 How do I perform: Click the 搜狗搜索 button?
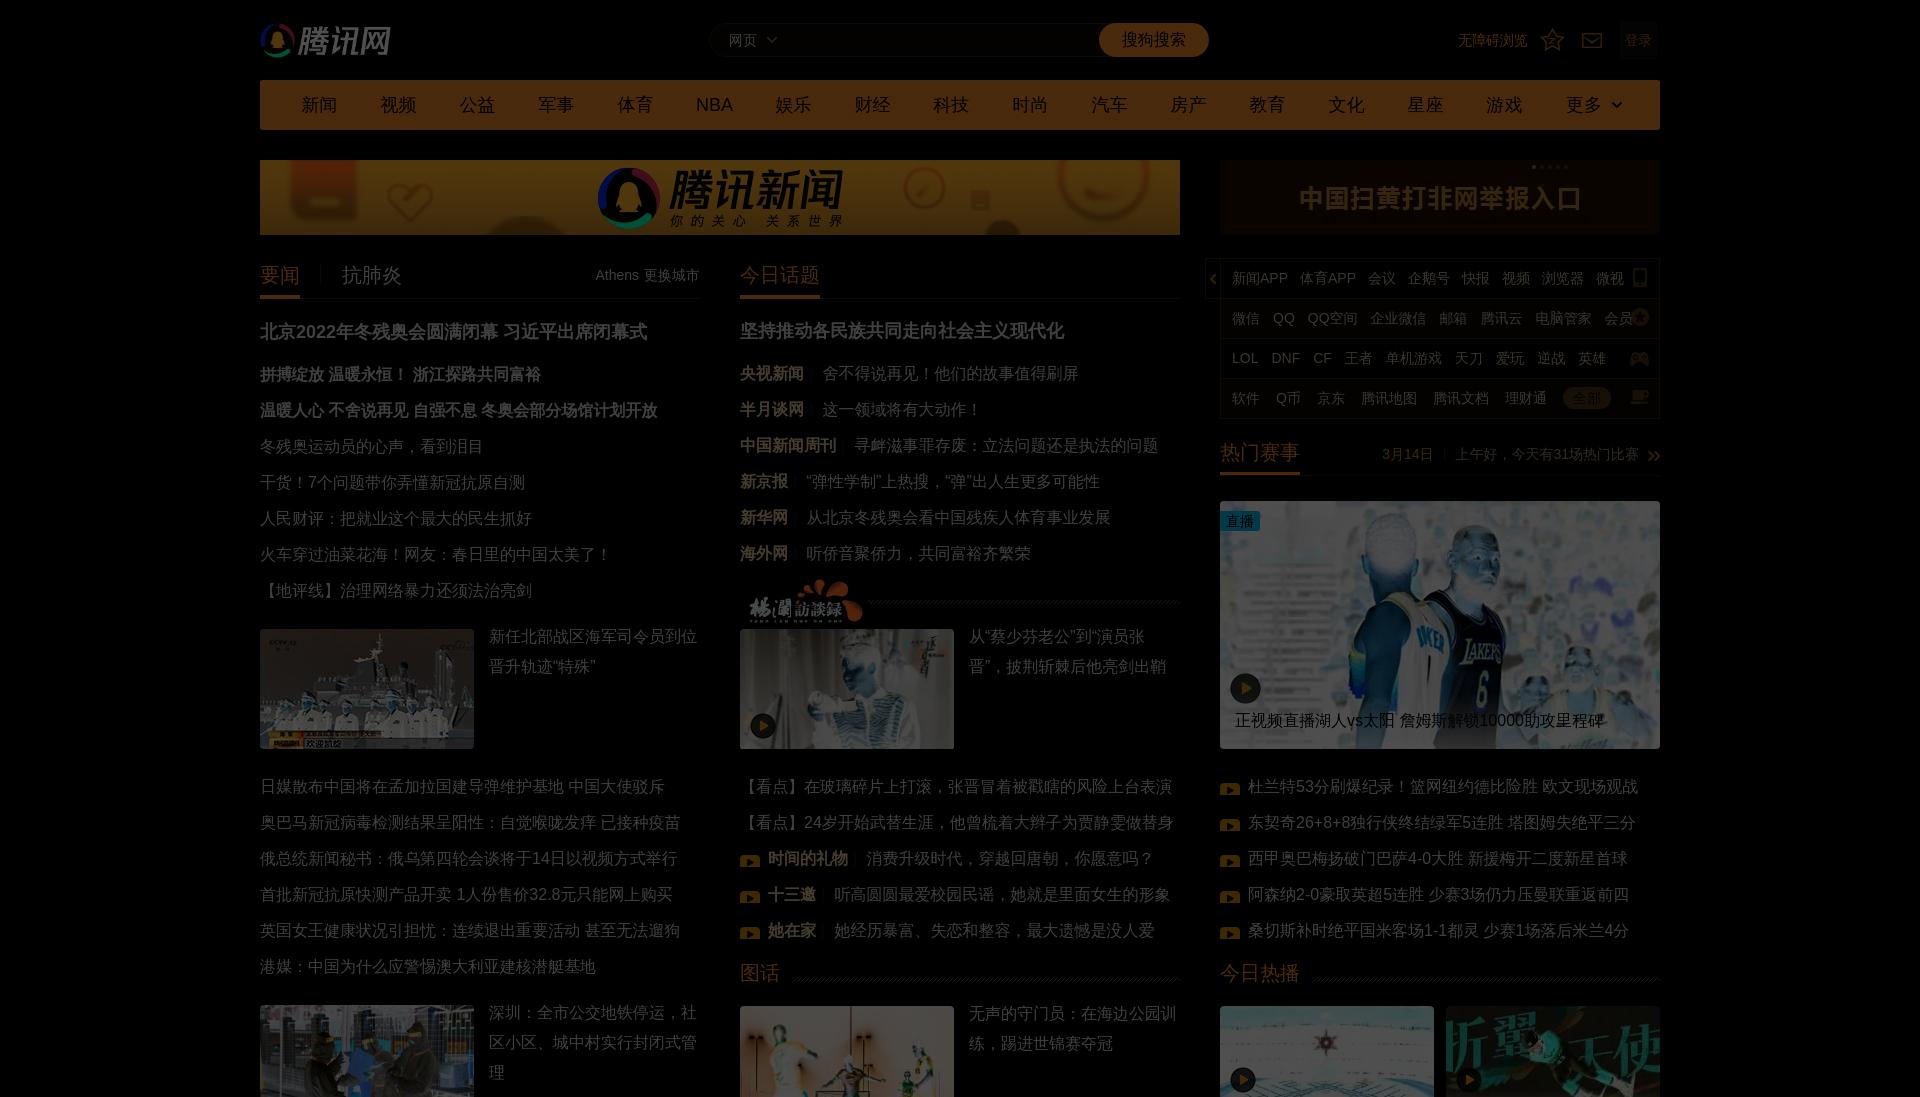coord(1153,40)
